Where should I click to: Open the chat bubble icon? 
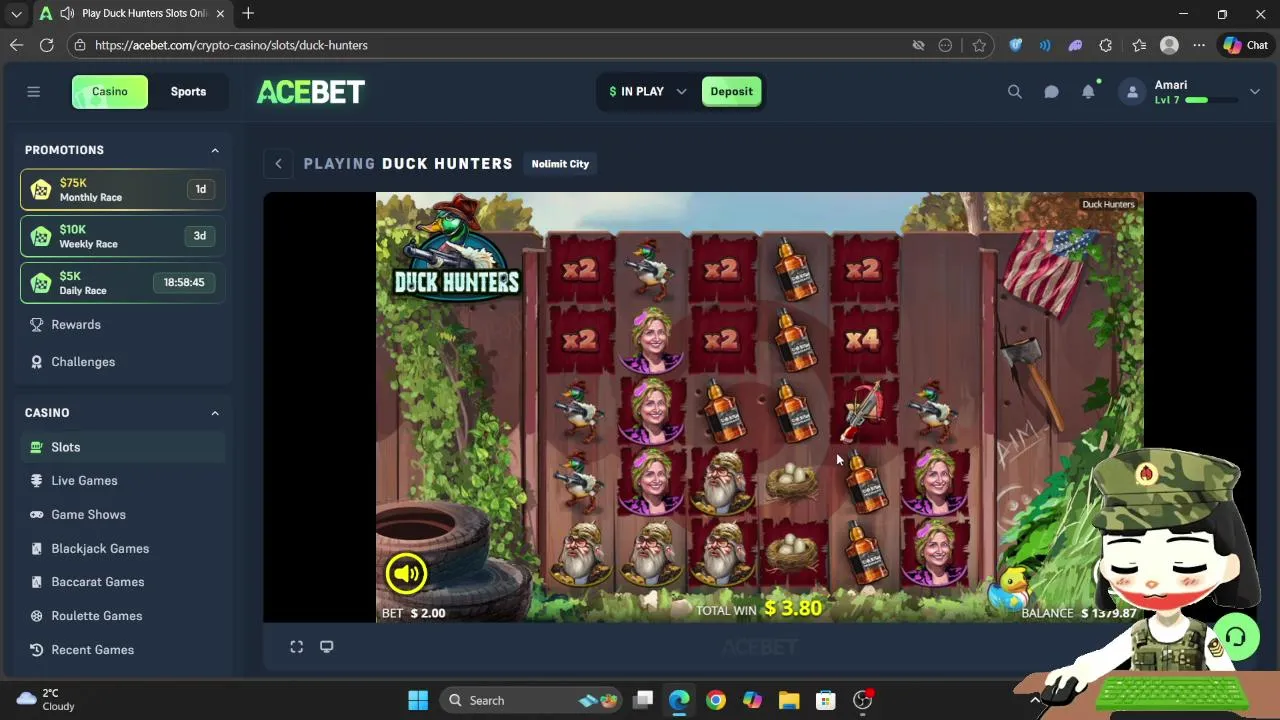tap(1051, 92)
